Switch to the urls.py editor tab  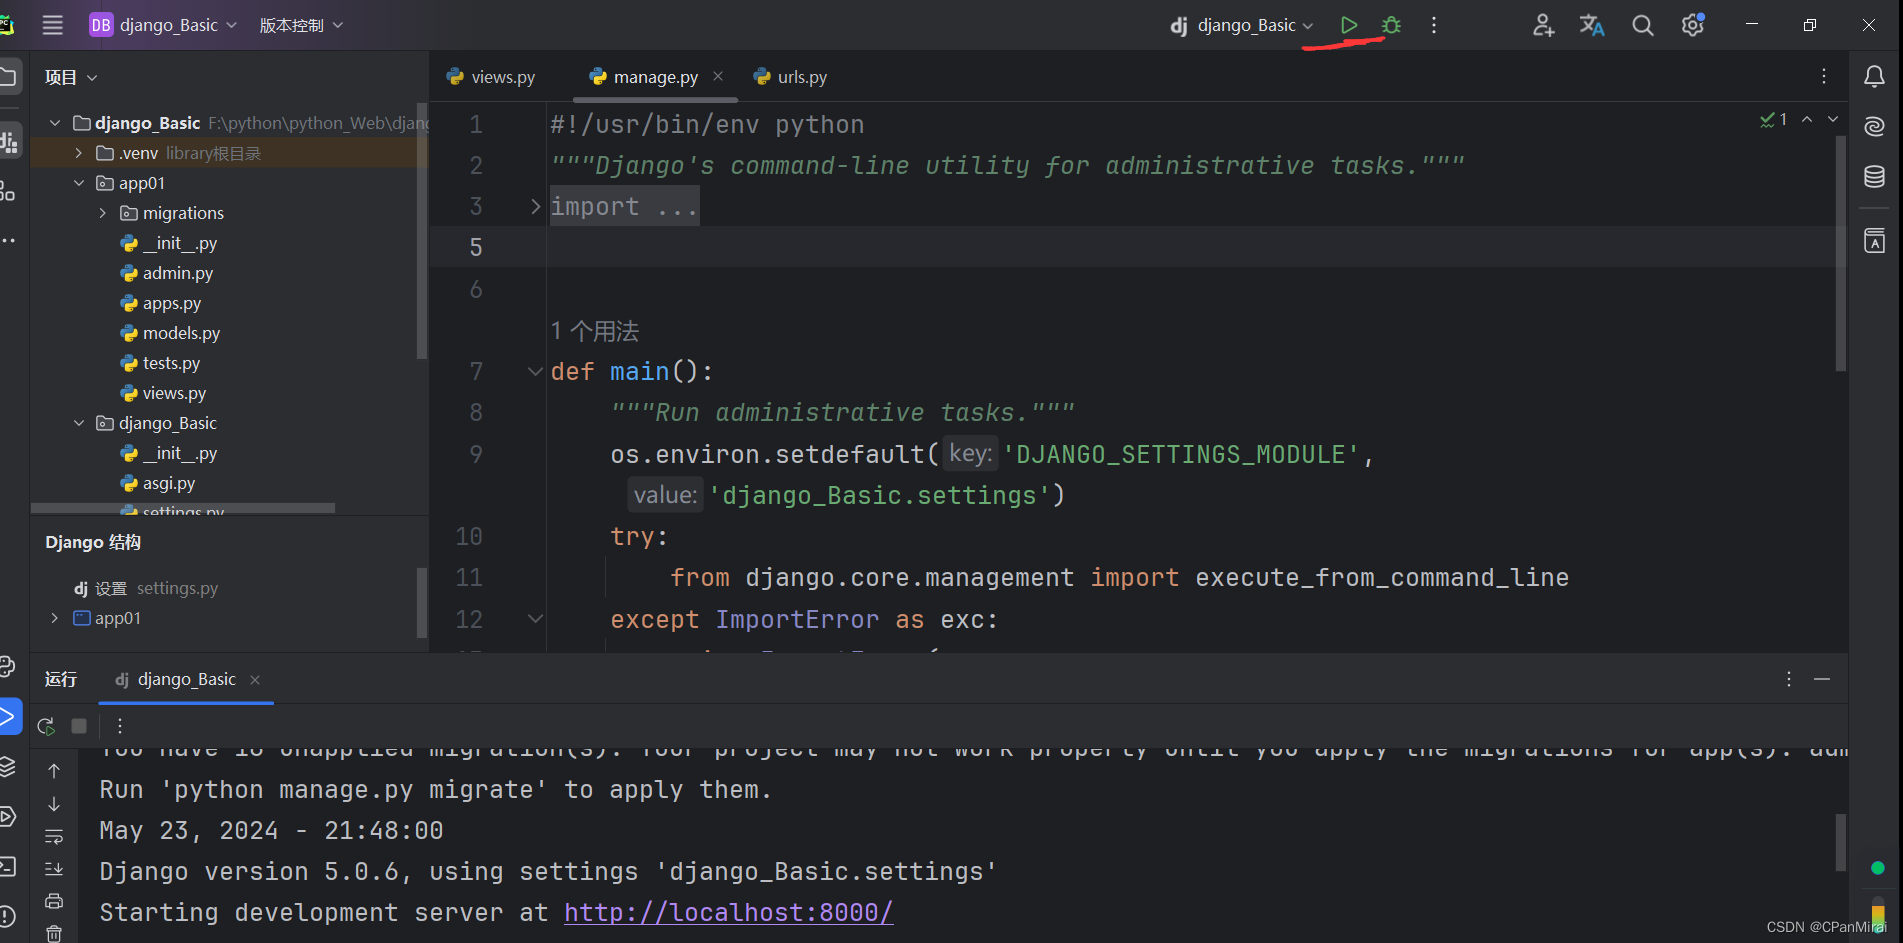tap(791, 77)
